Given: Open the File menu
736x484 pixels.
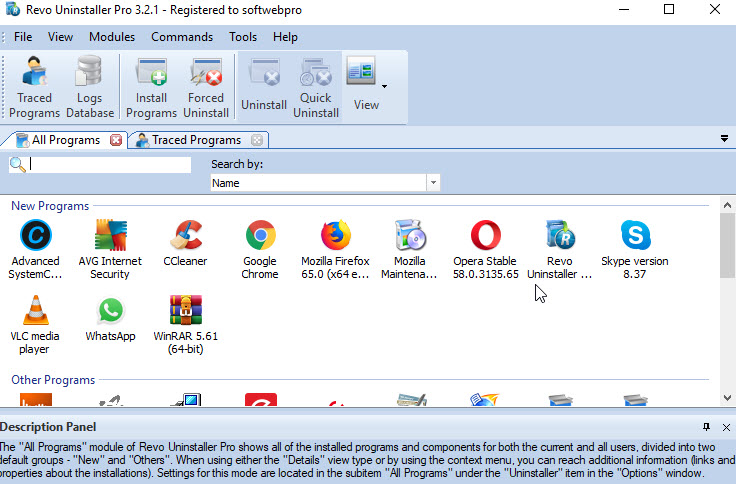Looking at the screenshot, I should tap(23, 37).
